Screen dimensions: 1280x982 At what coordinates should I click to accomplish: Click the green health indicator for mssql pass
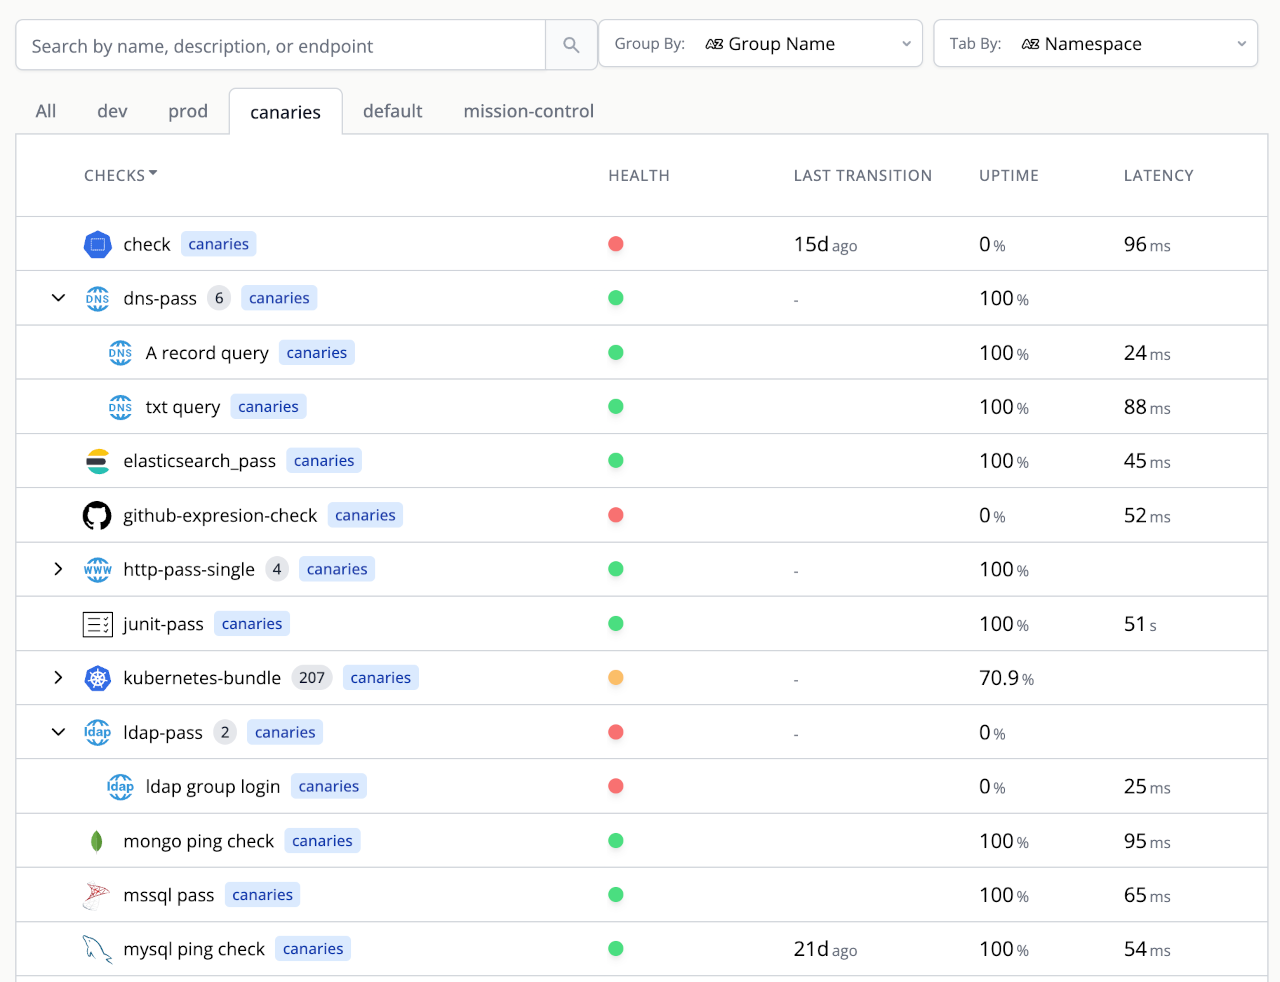tap(616, 895)
